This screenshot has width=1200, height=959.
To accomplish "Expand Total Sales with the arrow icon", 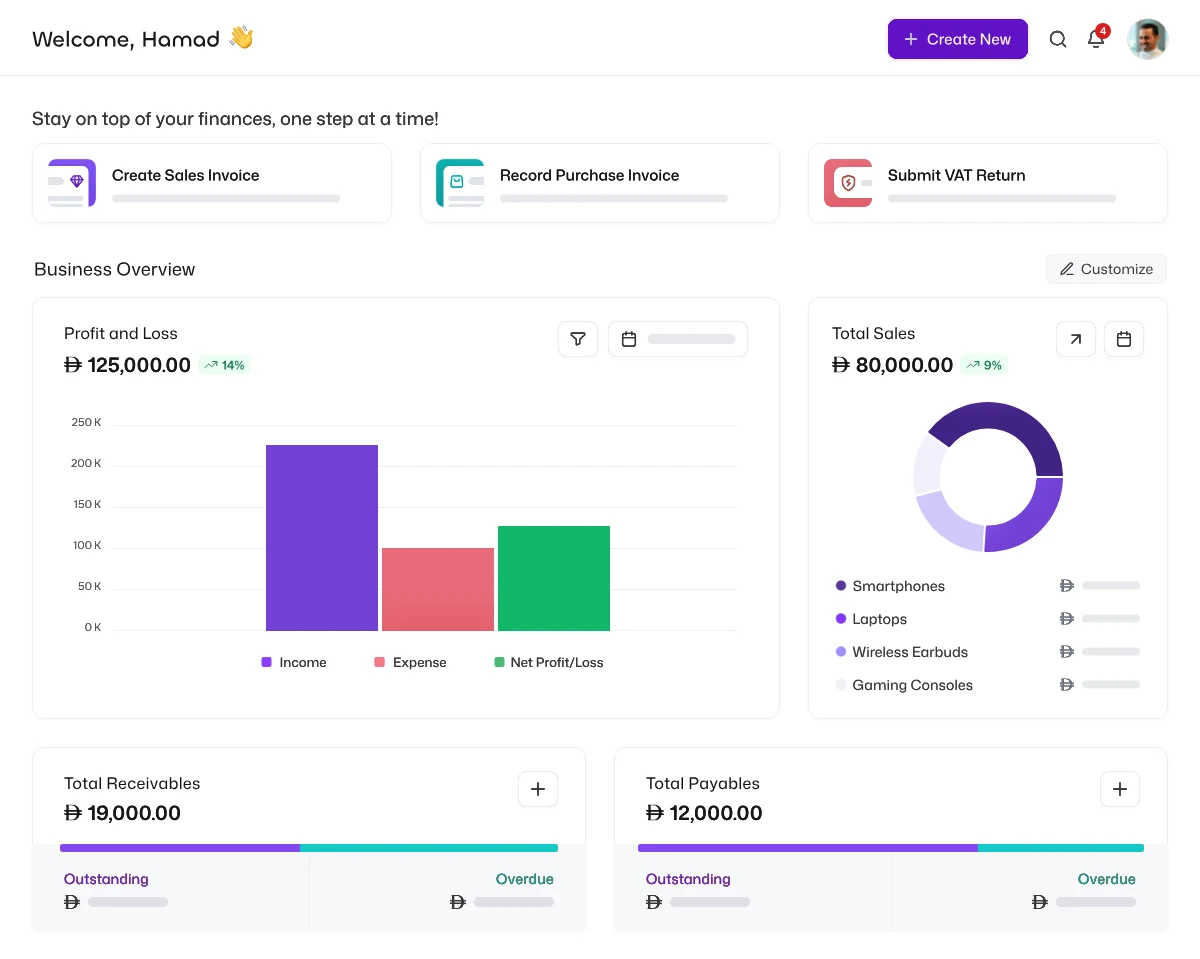I will [1076, 339].
